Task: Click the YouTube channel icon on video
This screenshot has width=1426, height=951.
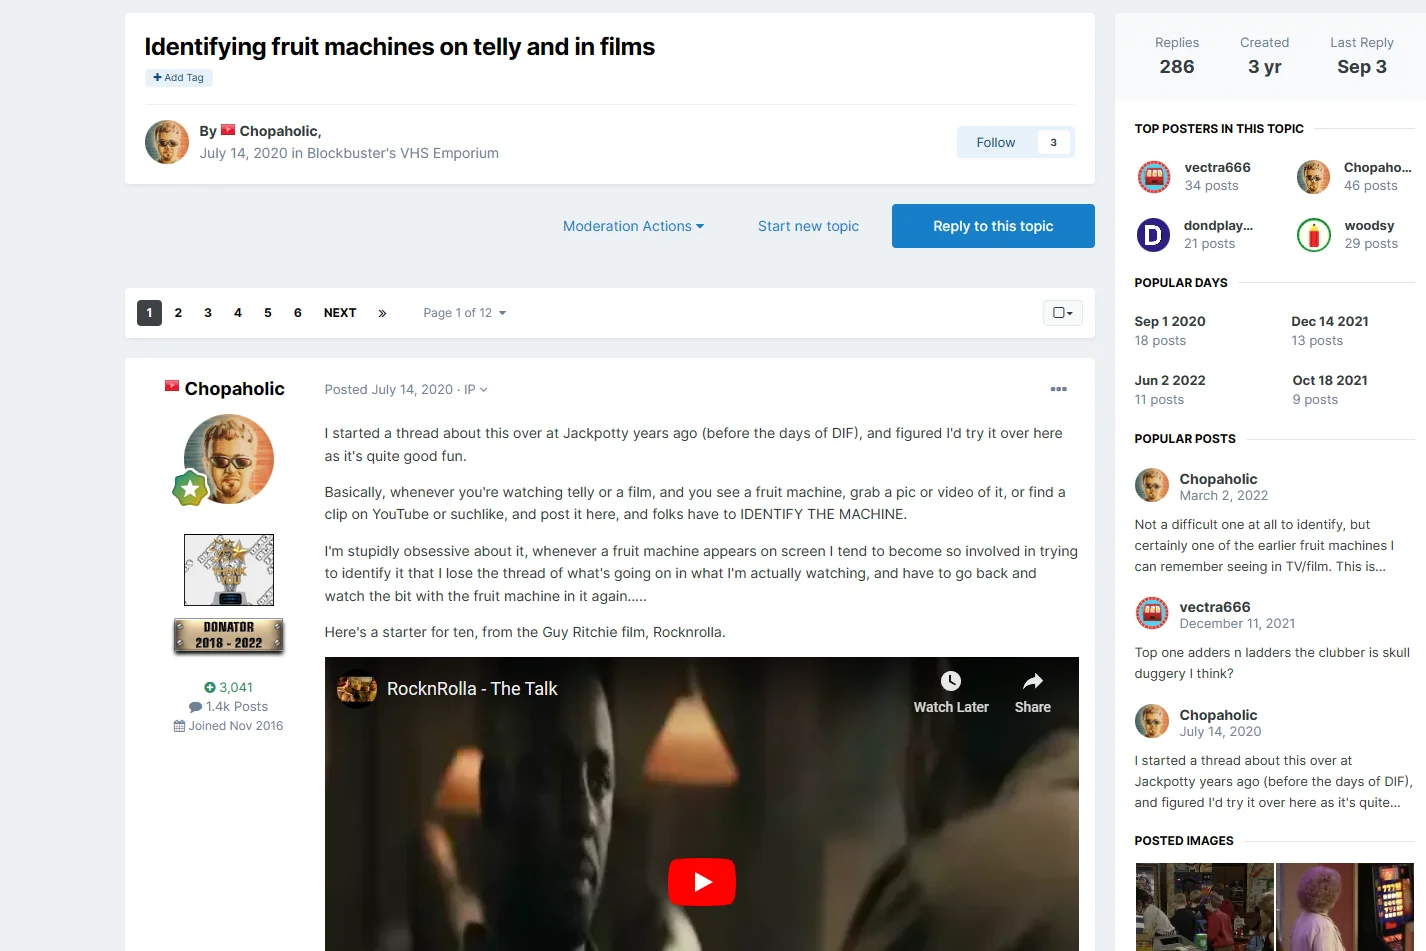Action: [x=357, y=689]
